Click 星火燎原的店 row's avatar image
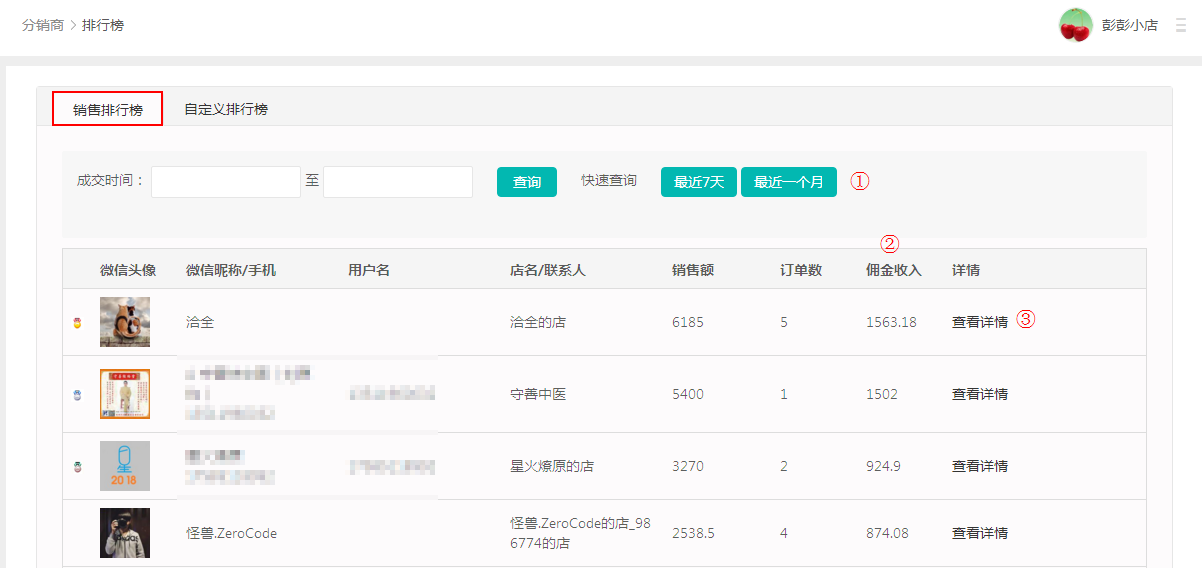Viewport: 1202px width, 568px height. 125,466
